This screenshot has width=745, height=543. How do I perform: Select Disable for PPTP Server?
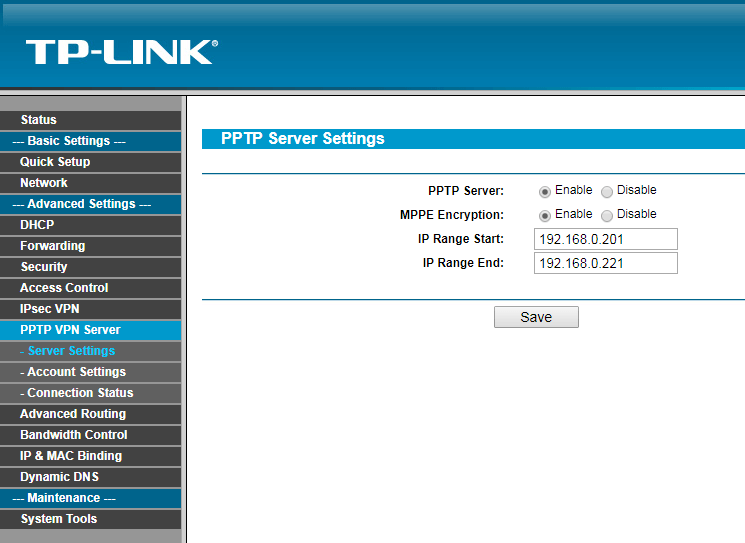[607, 191]
